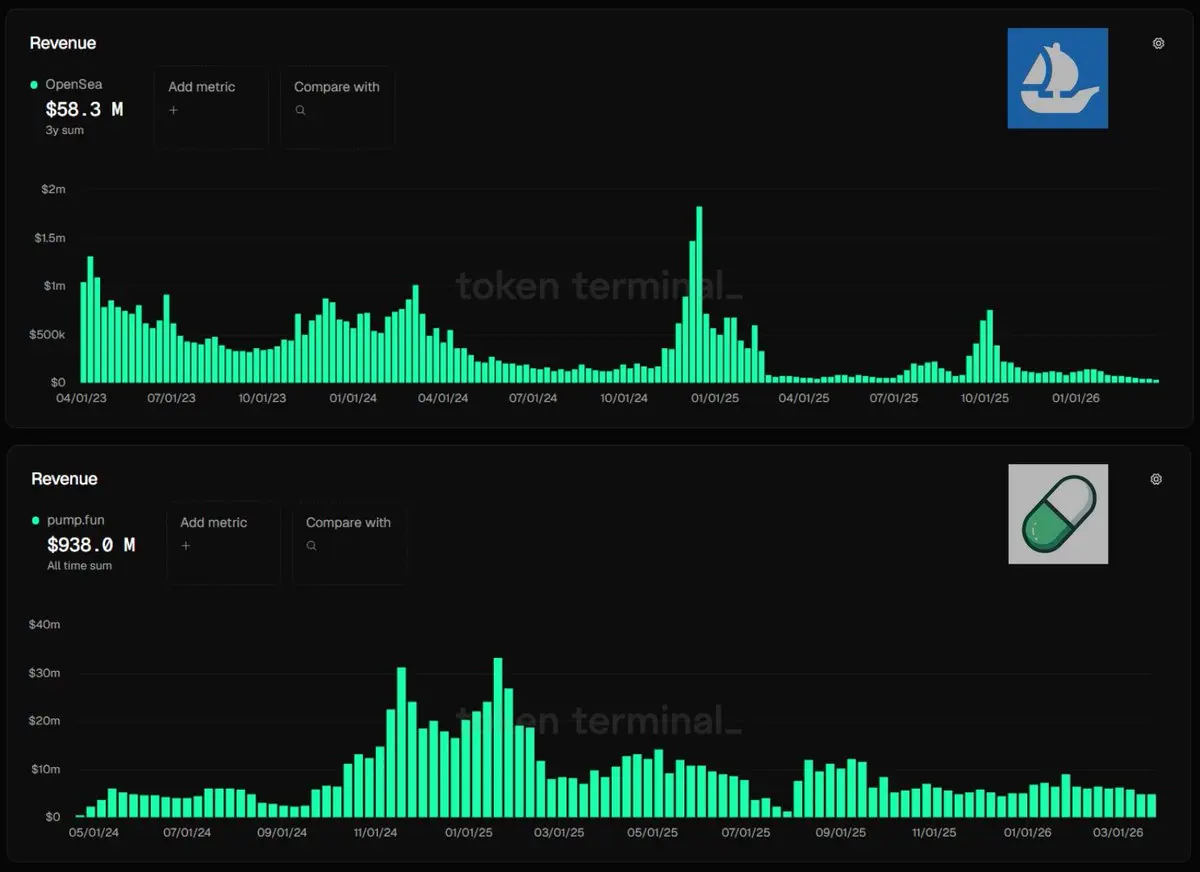The width and height of the screenshot is (1200, 872).
Task: Click 01/01/25 date on OpenSea axis
Action: [x=714, y=398]
